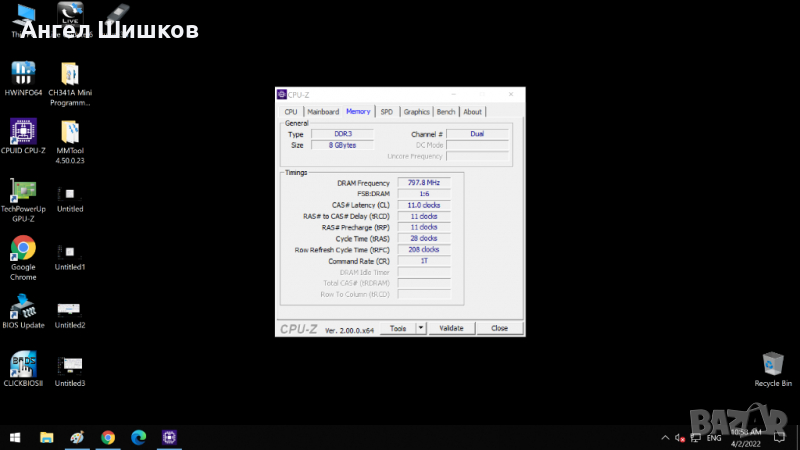The image size is (800, 450).
Task: Open CPUID CPU-Z desktop icon
Action: pos(23,133)
